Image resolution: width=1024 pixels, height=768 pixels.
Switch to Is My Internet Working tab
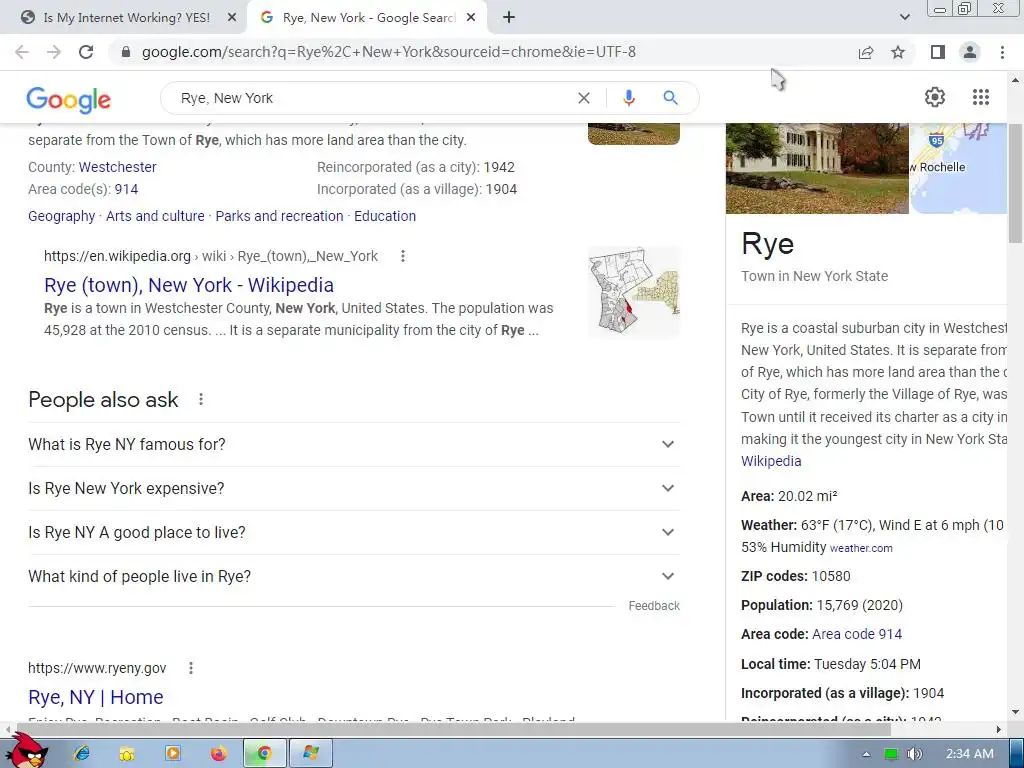[128, 18]
